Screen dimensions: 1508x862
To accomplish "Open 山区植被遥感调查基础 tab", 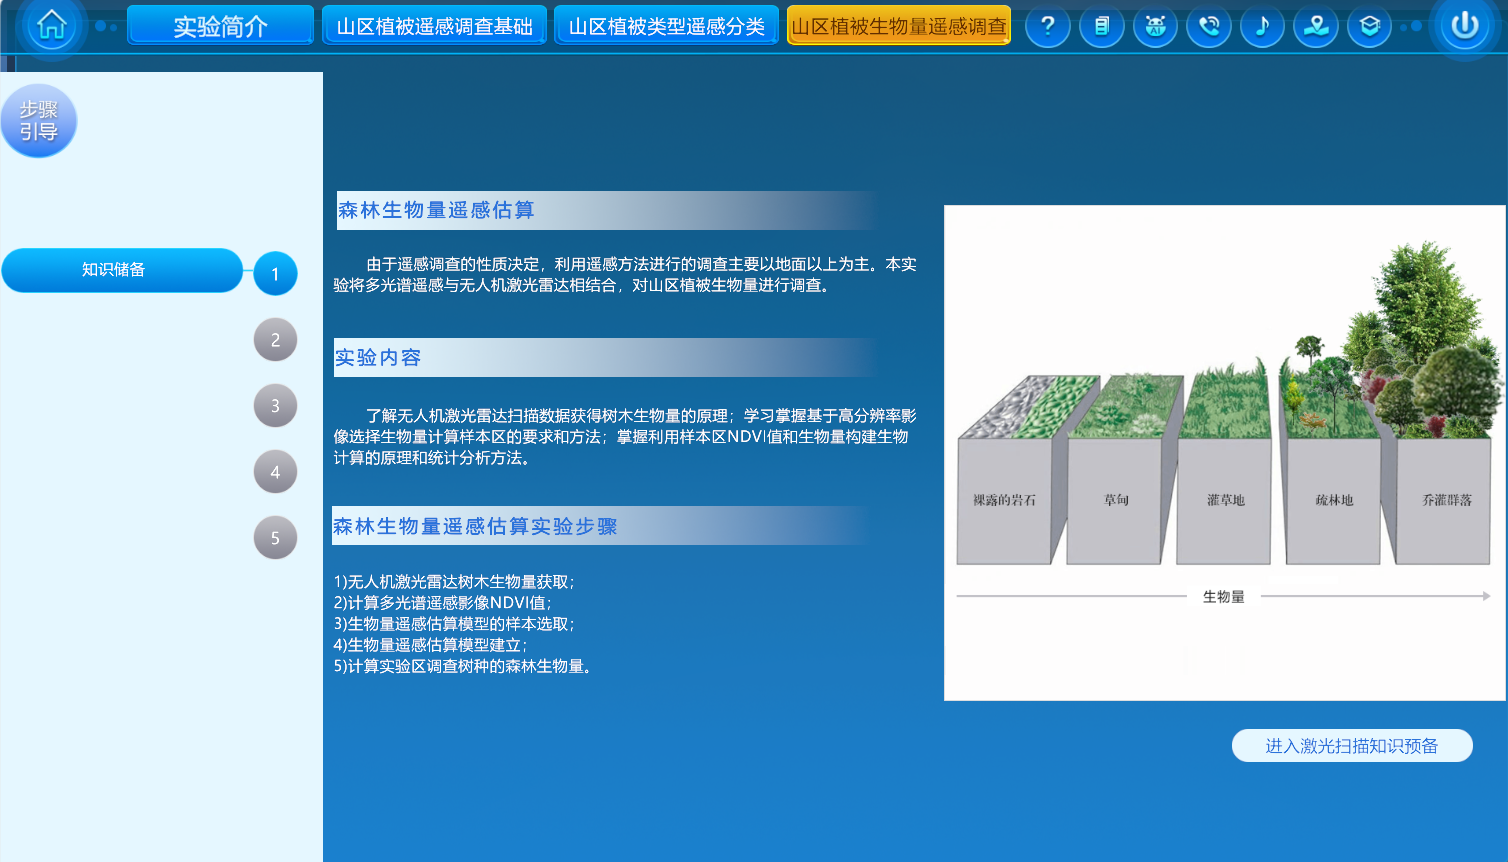I will (x=434, y=26).
